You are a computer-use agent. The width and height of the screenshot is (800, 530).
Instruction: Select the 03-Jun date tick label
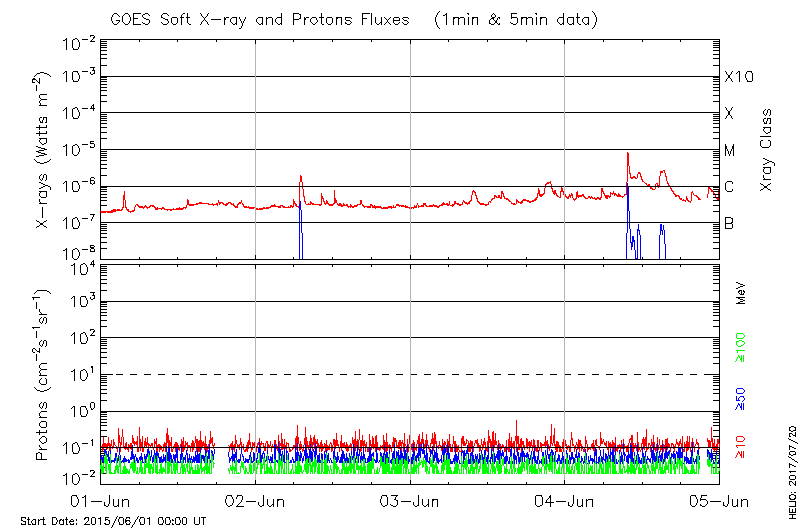pyautogui.click(x=410, y=500)
